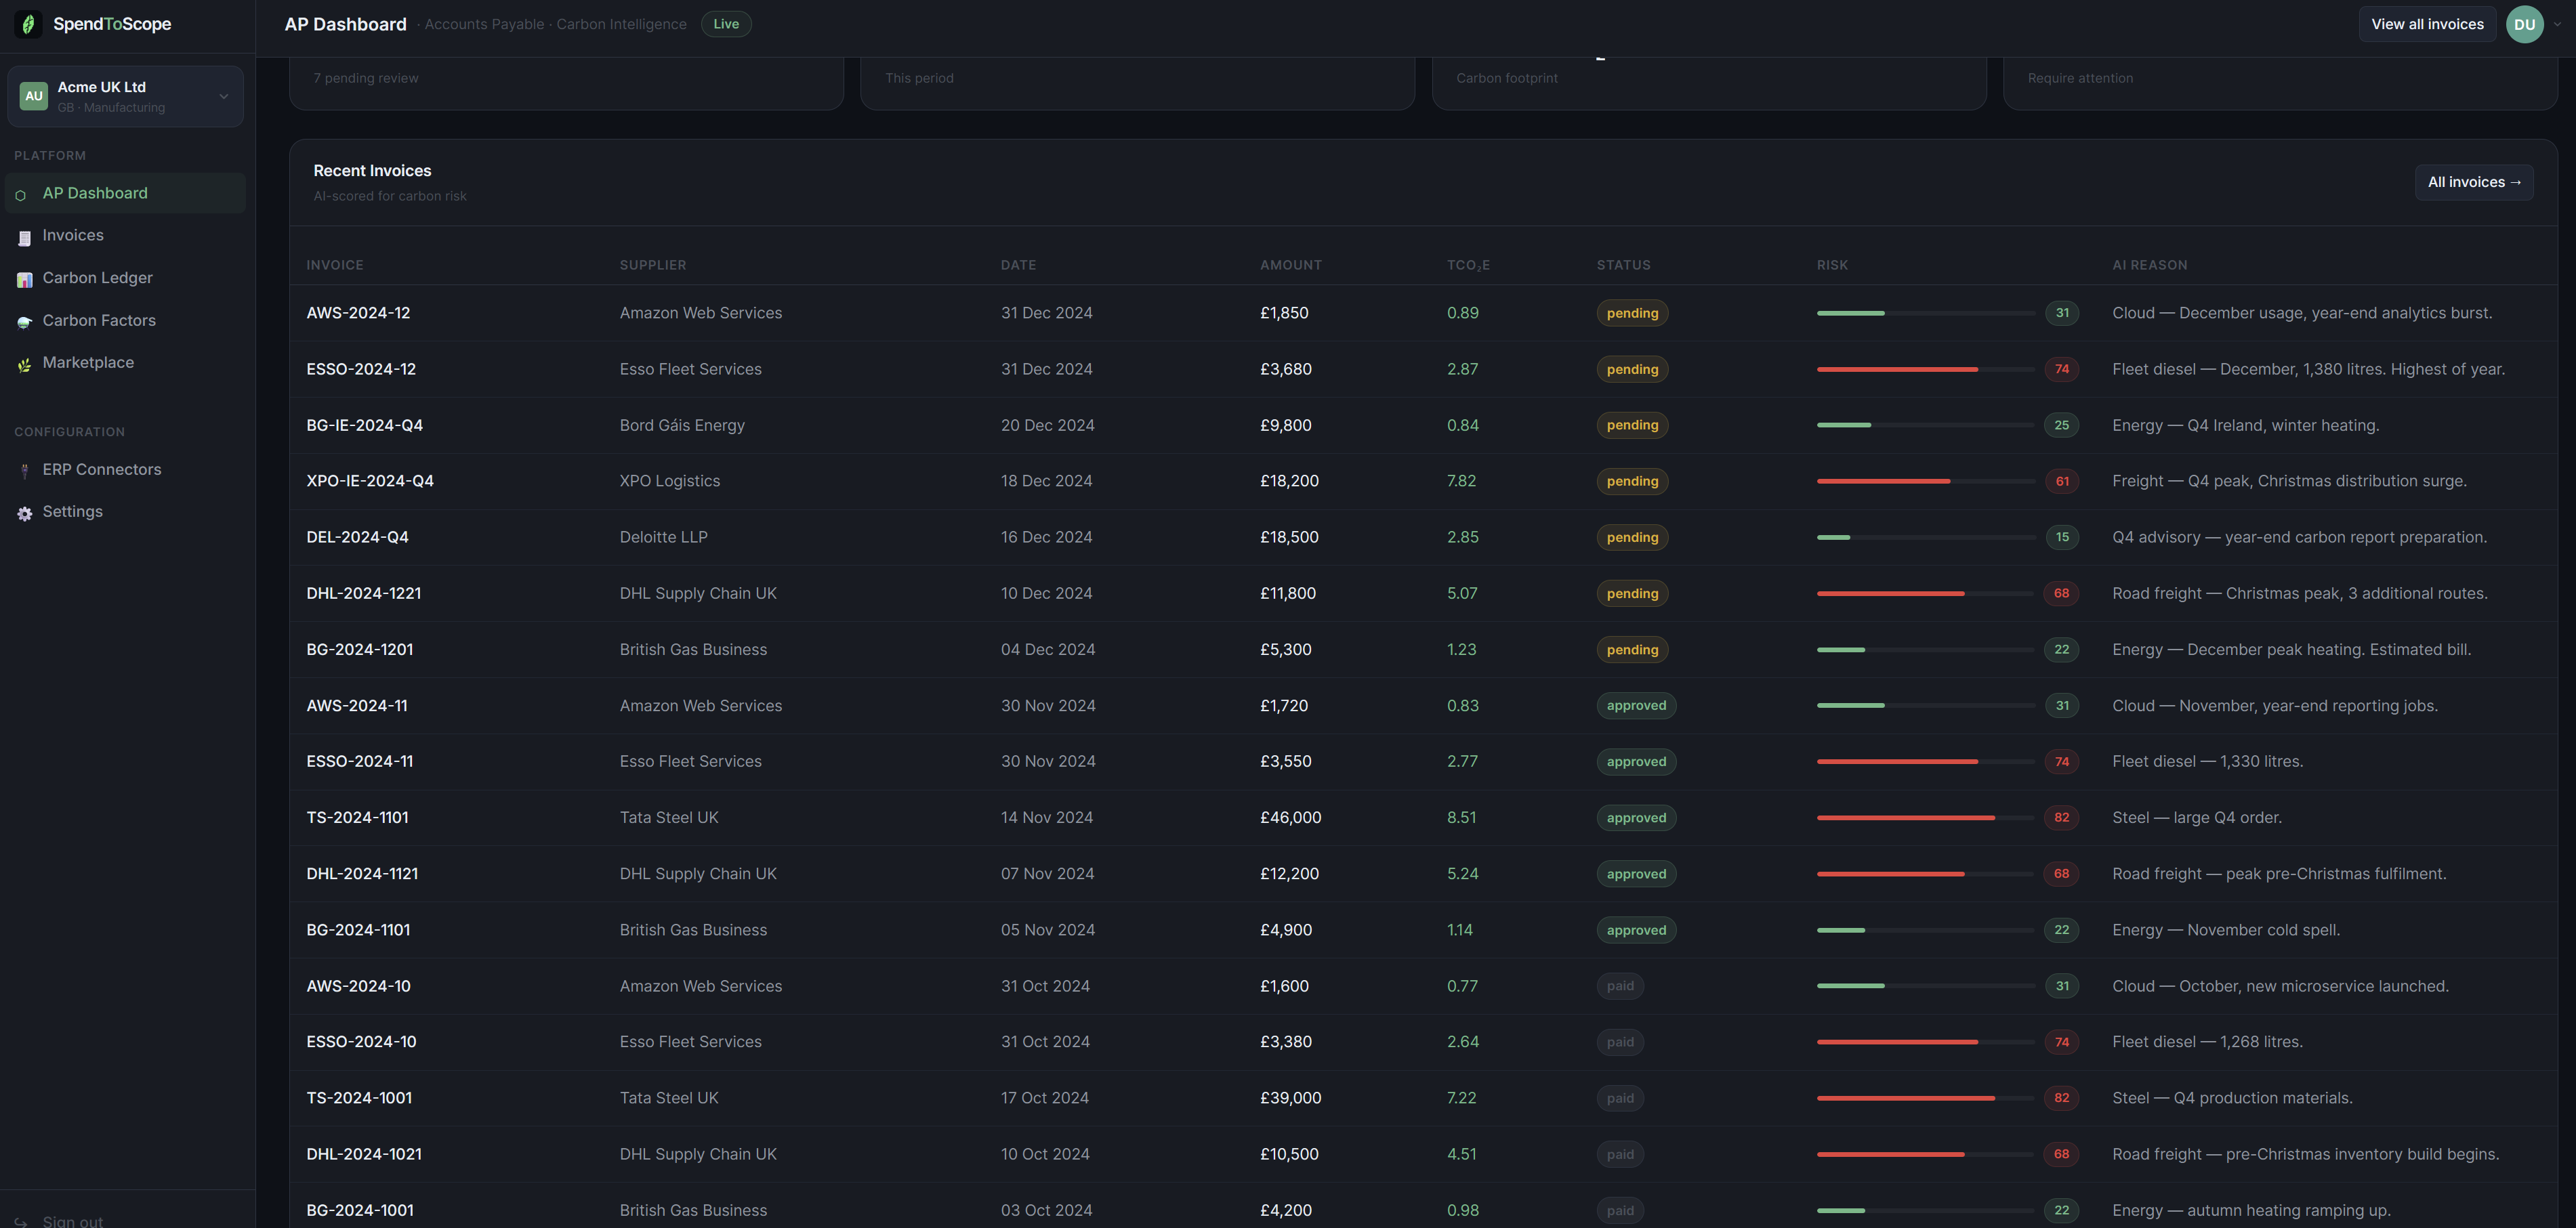
Task: Open invoice TS-2024-1001
Action: pos(359,1098)
